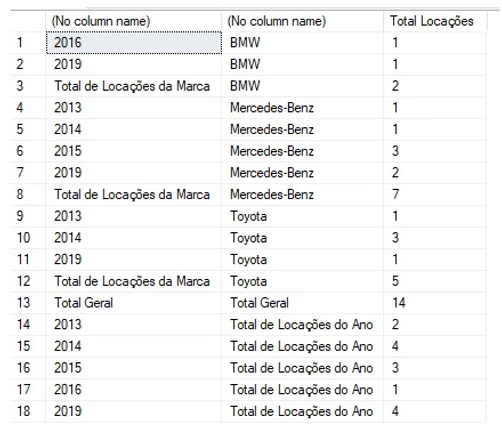Click Total Geral in the second column
Viewport: 502px width, 436px height.
pos(302,303)
